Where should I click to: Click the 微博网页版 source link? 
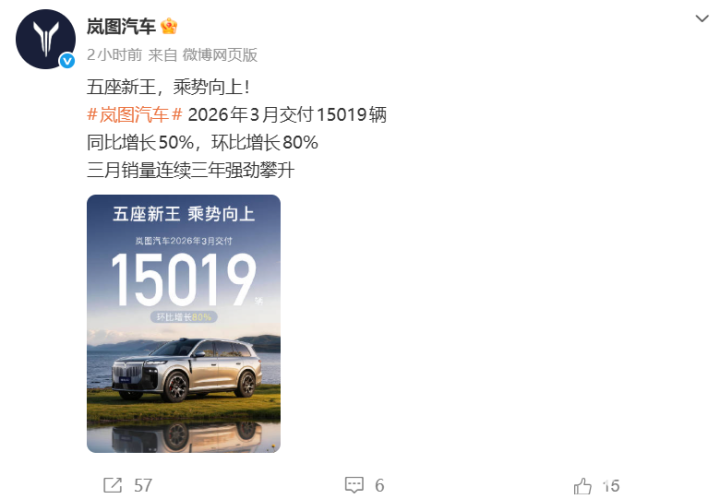click(x=220, y=55)
